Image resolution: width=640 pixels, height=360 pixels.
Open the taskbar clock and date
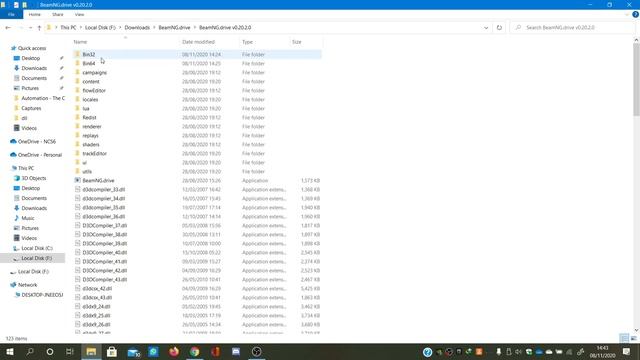point(602,351)
